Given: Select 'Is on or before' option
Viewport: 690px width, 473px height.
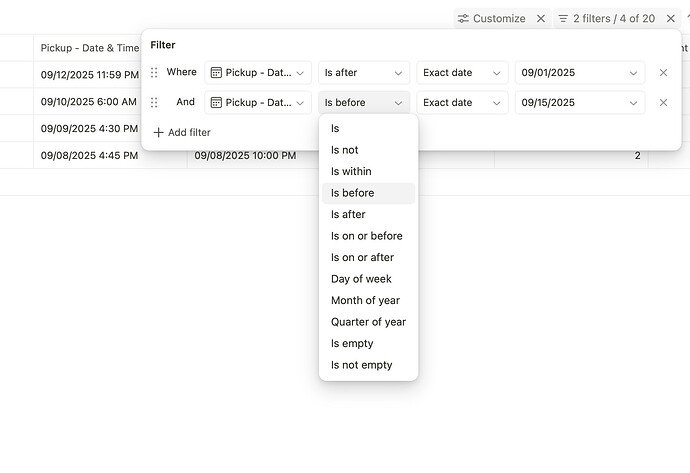Looking at the screenshot, I should [x=366, y=236].
